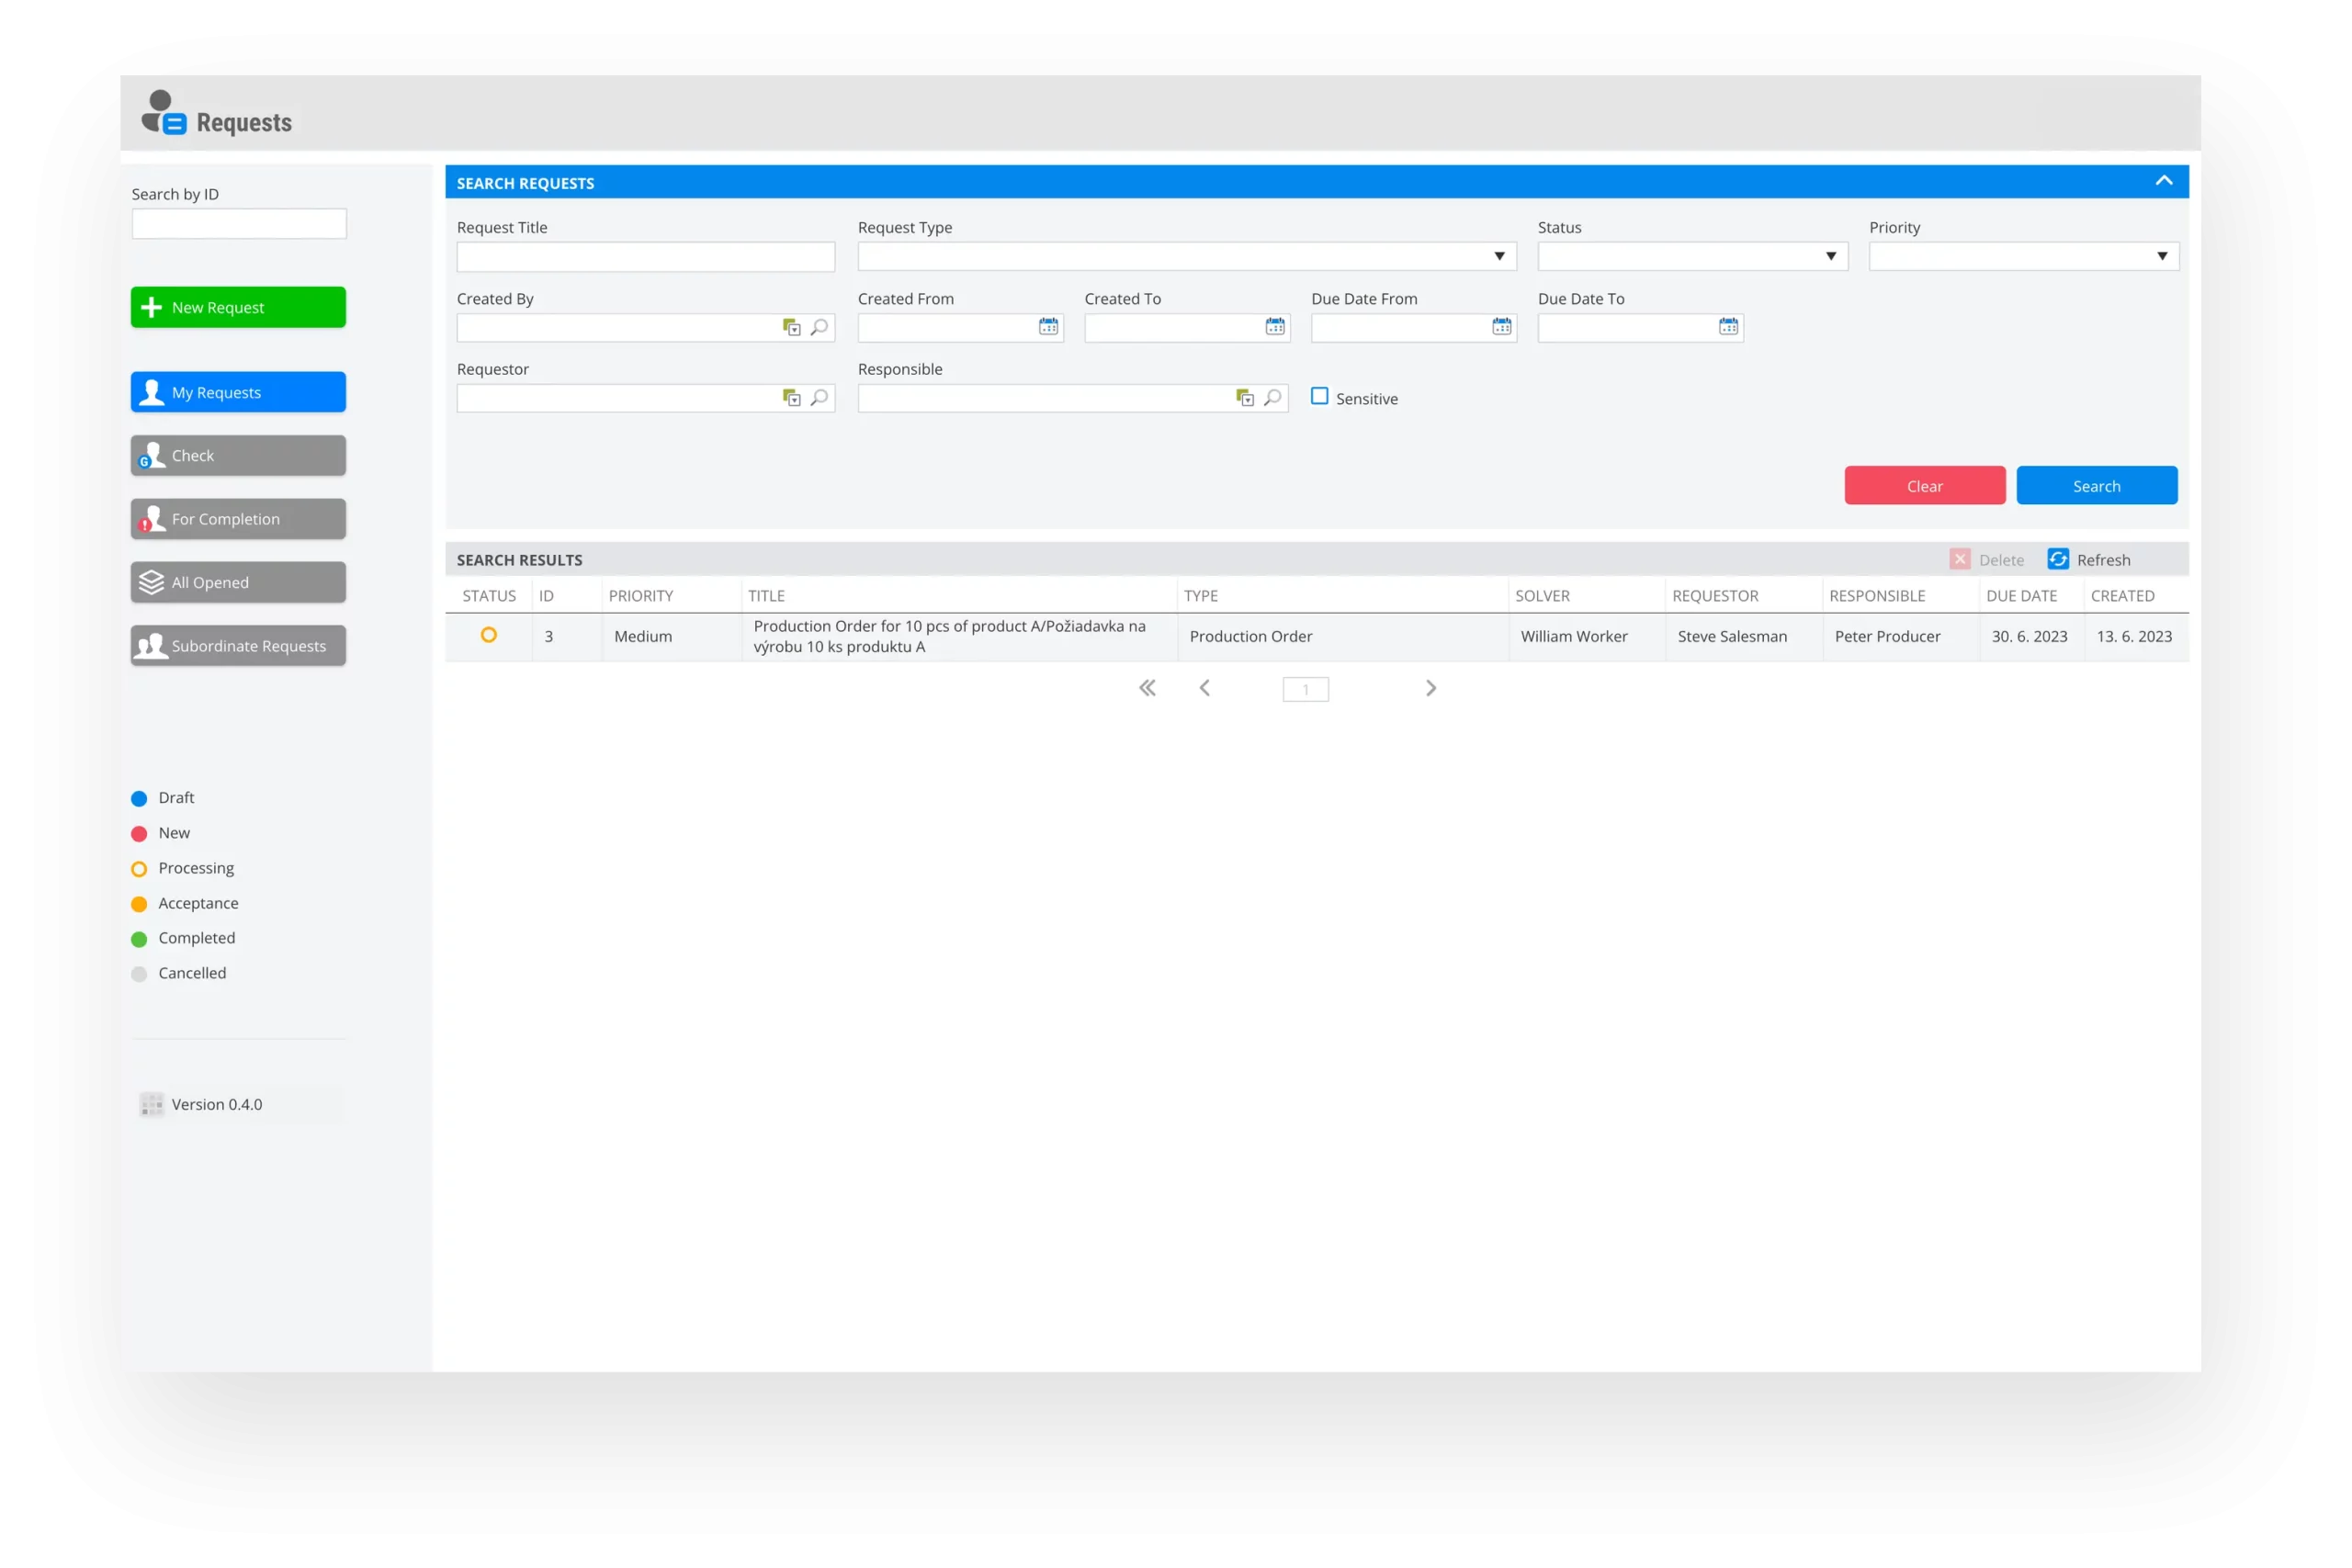Click the Acceptance orange legend dot
Screen dimensions: 2352x1568
click(139, 904)
